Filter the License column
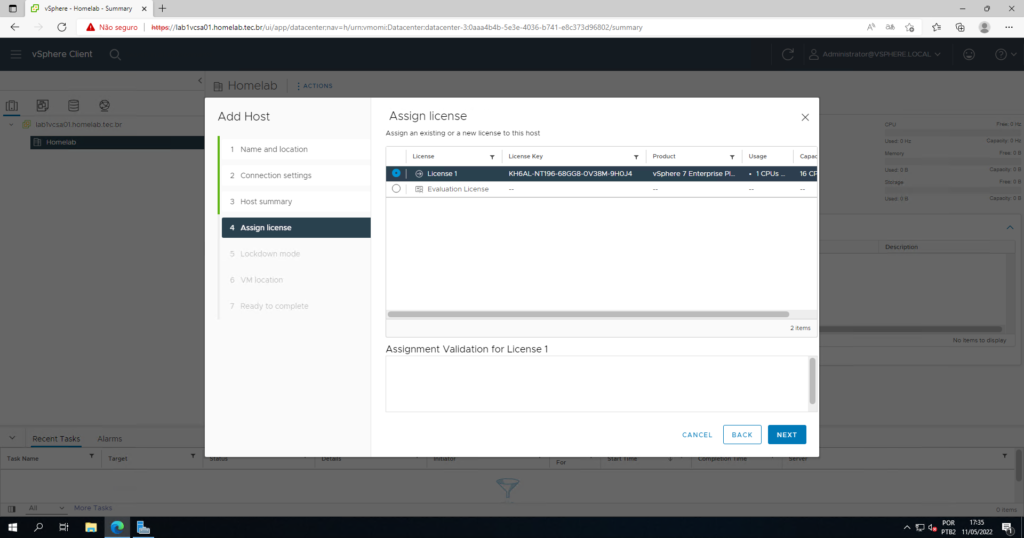Image resolution: width=1024 pixels, height=538 pixels. pos(492,157)
